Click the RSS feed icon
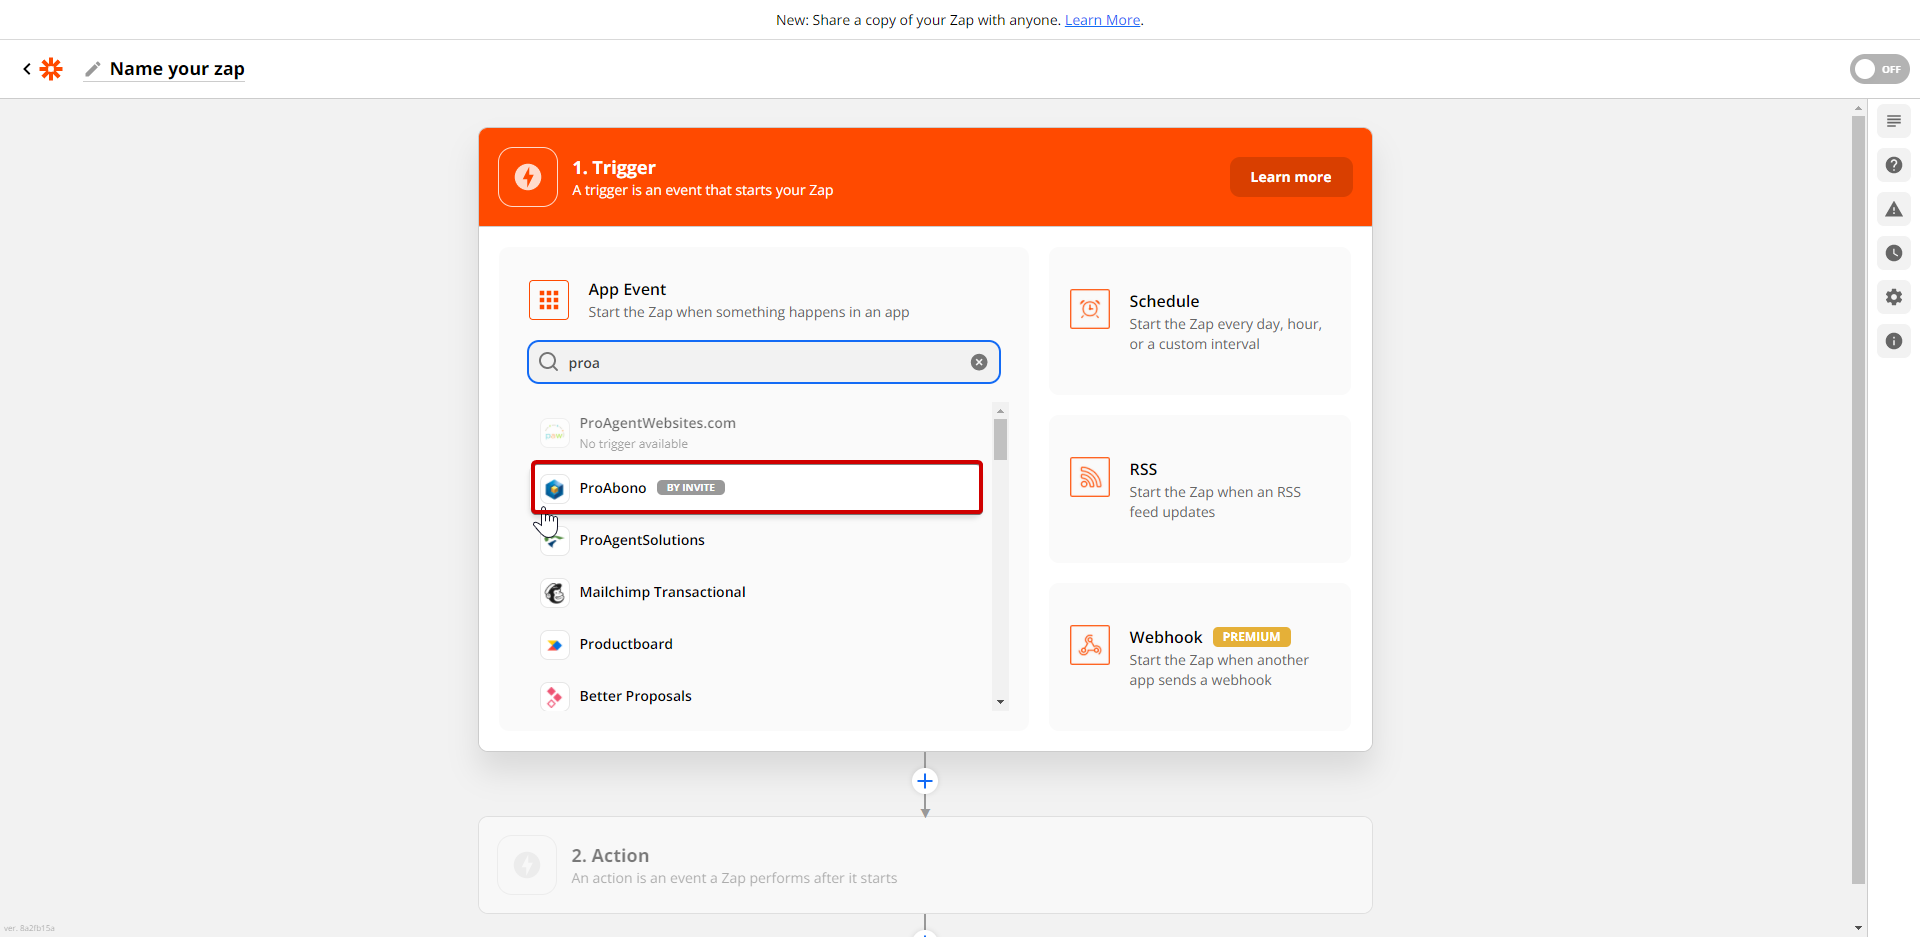The width and height of the screenshot is (1920, 937). [1090, 477]
